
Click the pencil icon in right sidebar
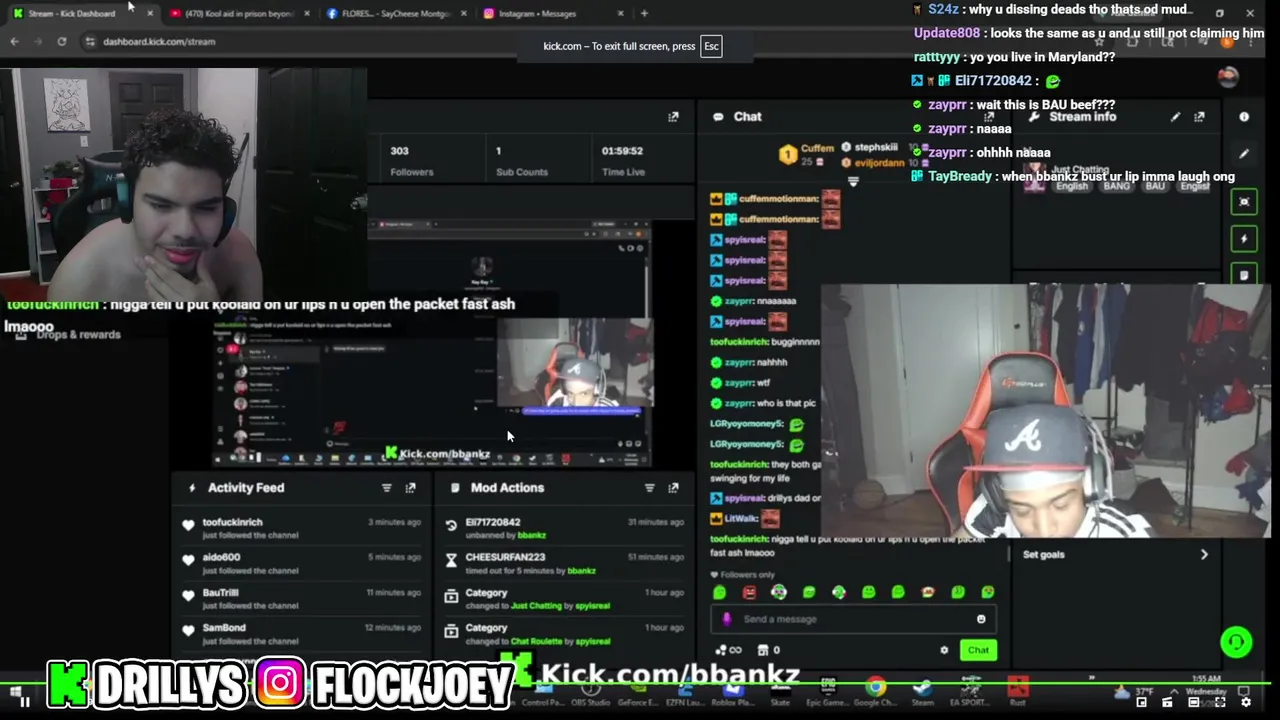[x=1244, y=154]
